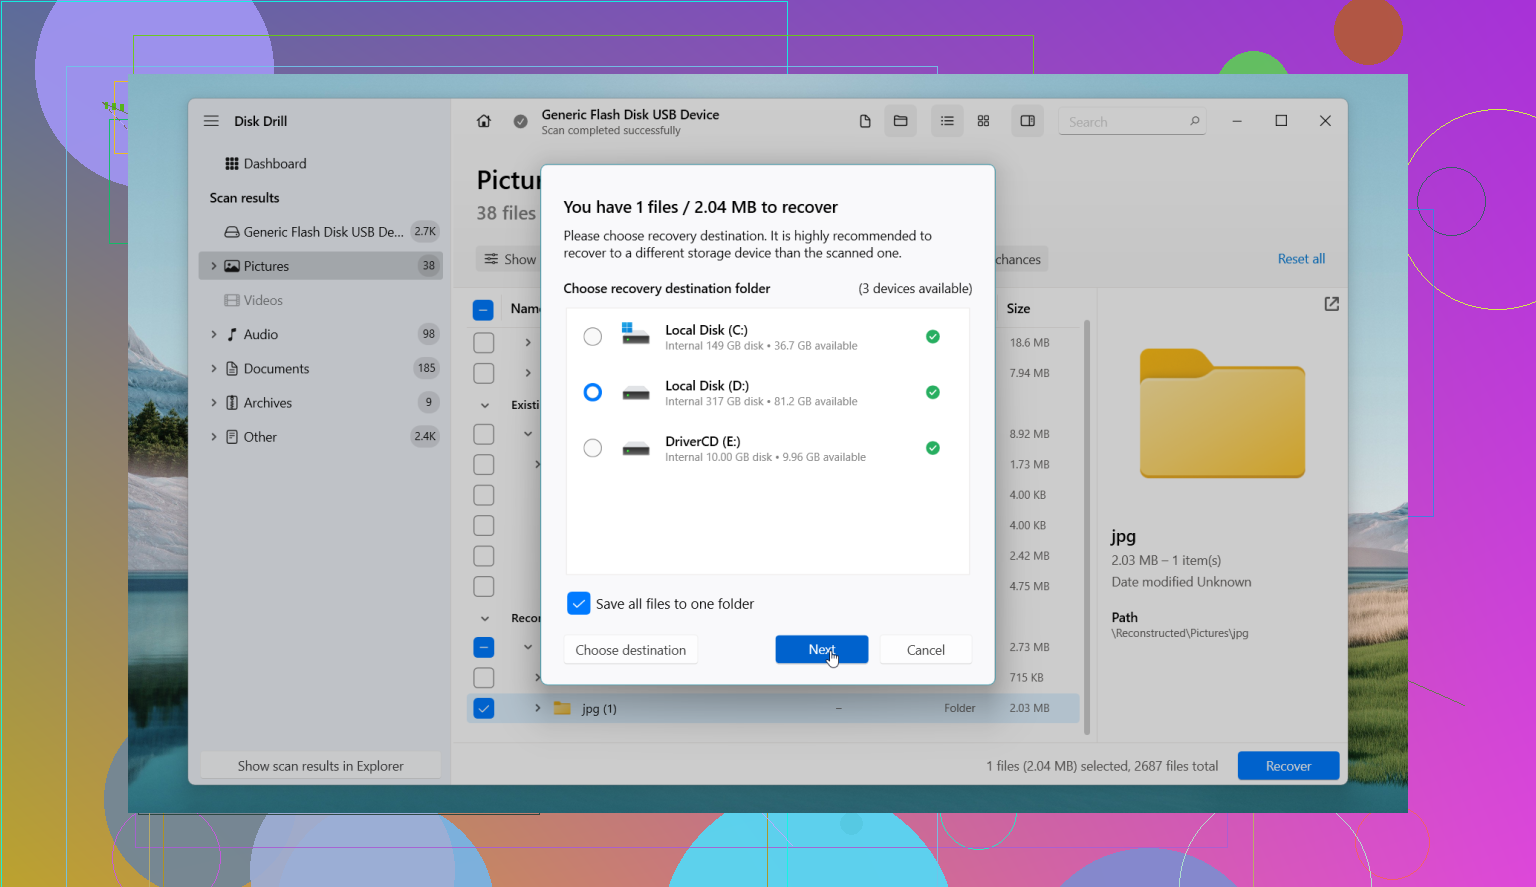Check the checkbox for the 7.94 MB row

[x=483, y=373]
